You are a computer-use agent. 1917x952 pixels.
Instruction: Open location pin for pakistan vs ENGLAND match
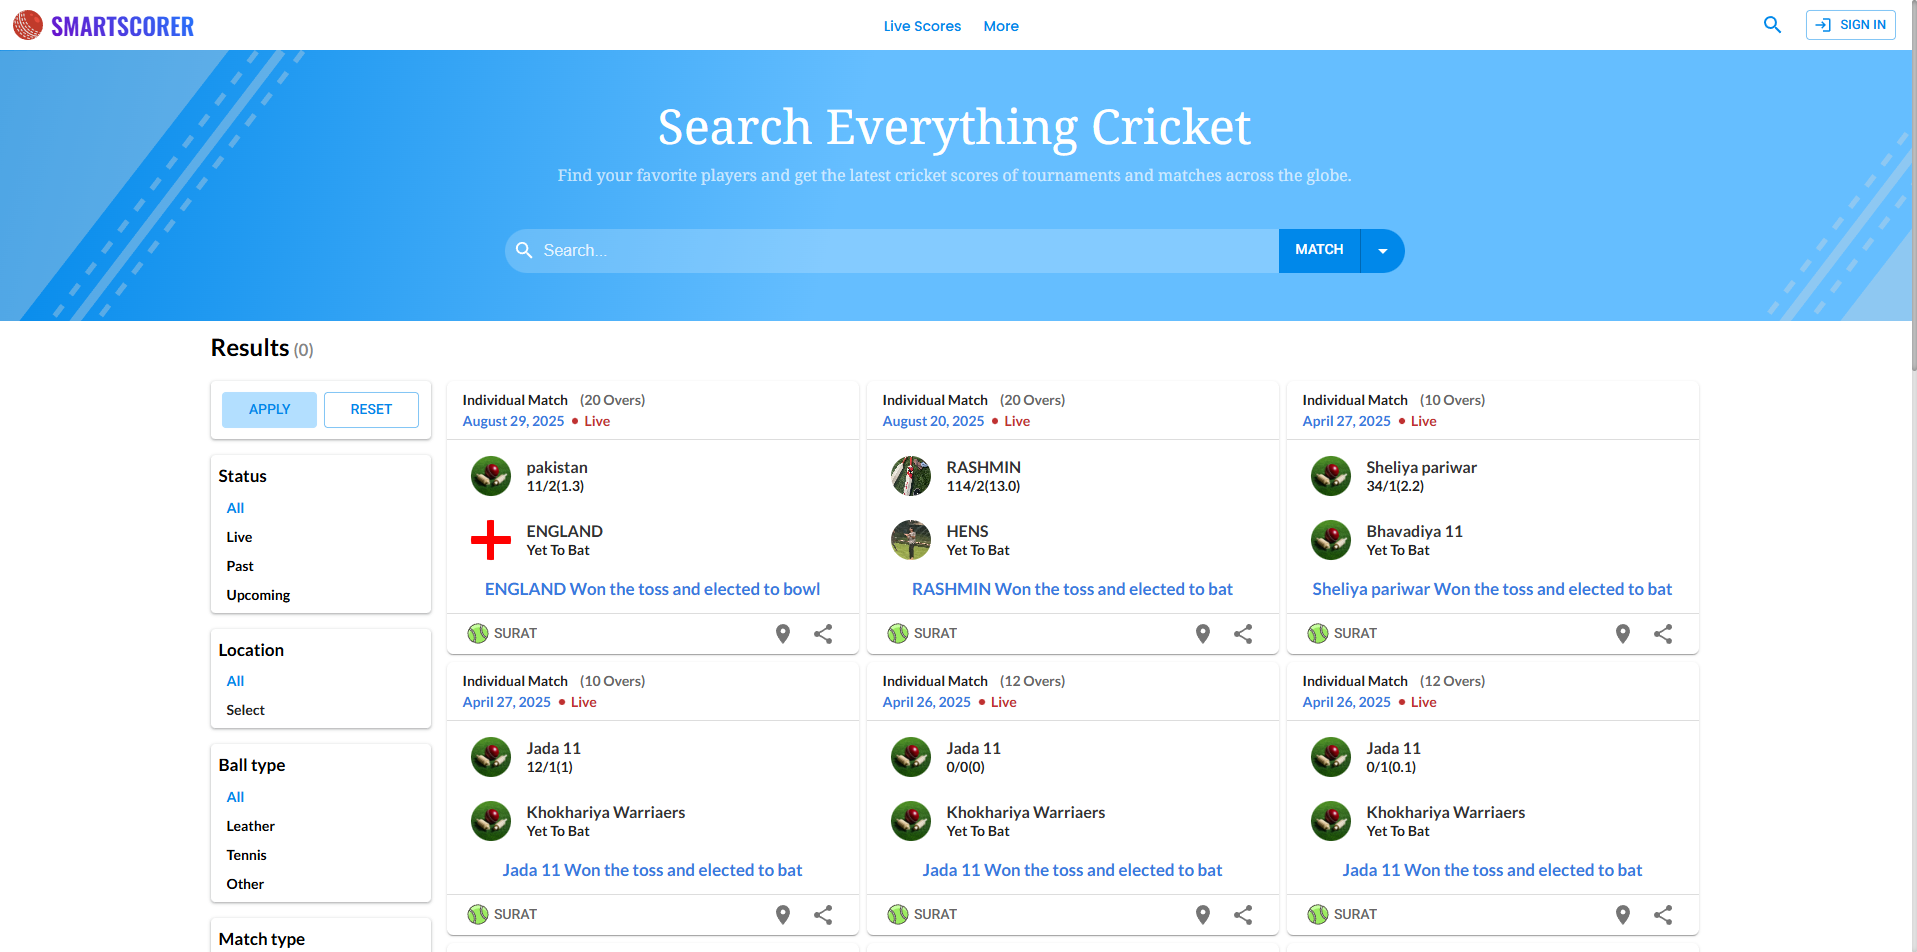click(x=783, y=634)
